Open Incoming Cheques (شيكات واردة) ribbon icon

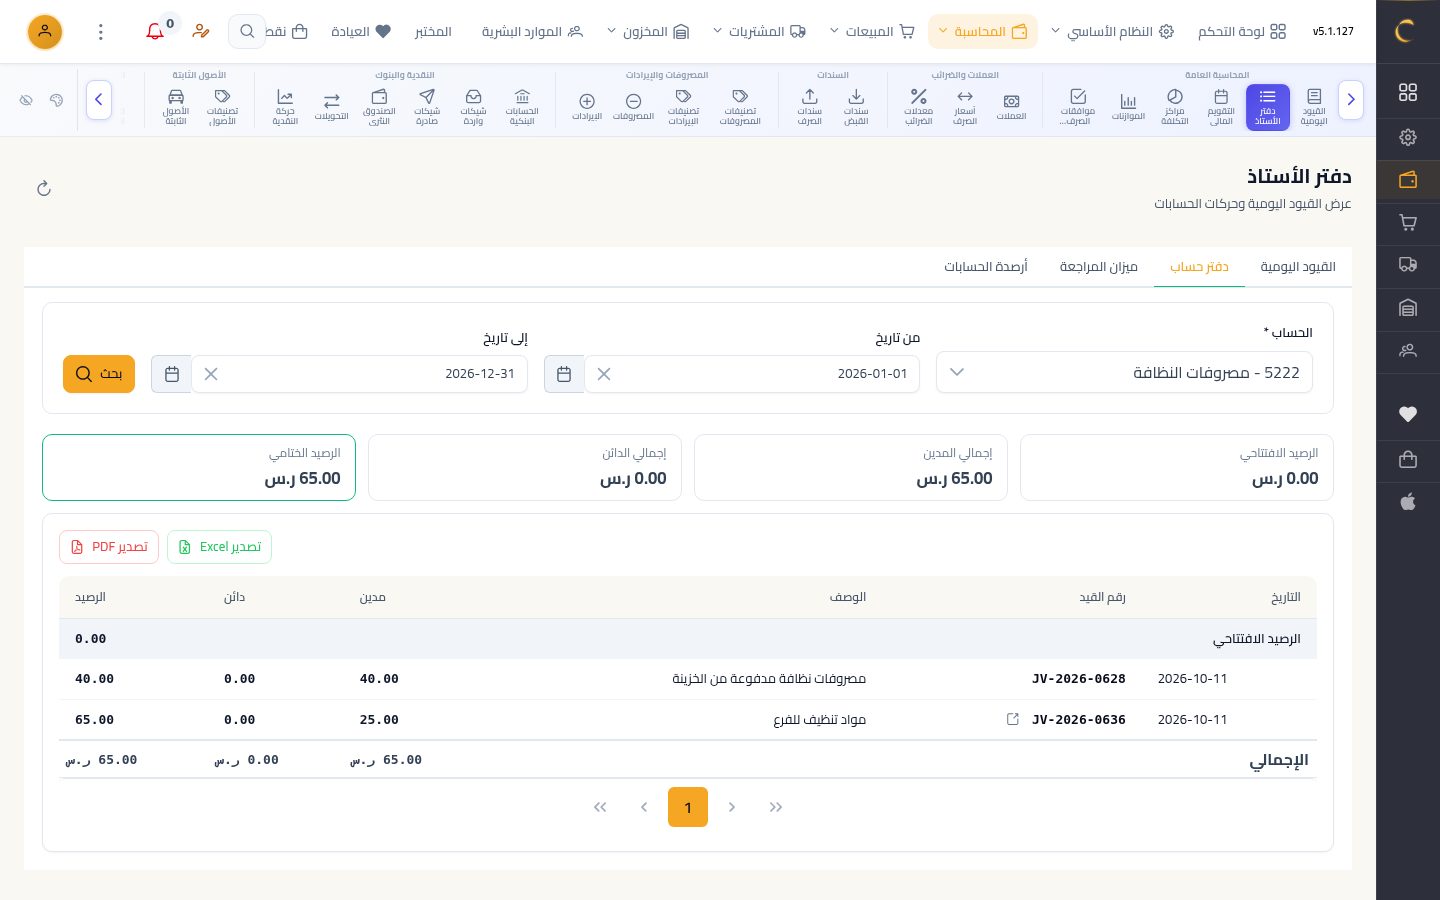(x=473, y=107)
